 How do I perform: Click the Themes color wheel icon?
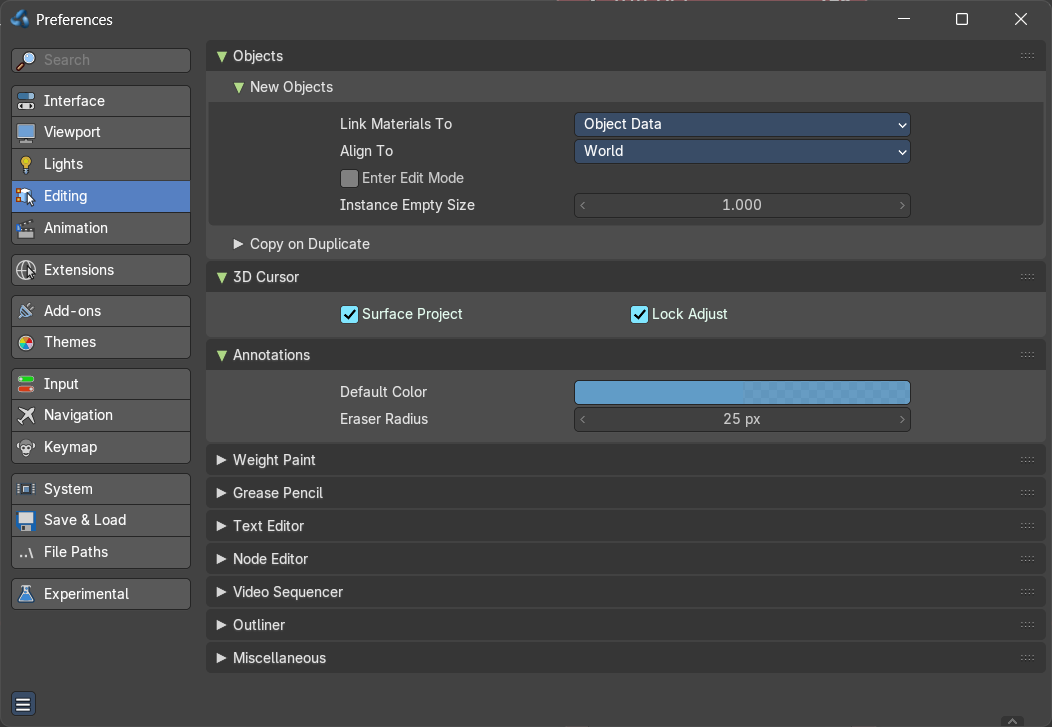[26, 343]
